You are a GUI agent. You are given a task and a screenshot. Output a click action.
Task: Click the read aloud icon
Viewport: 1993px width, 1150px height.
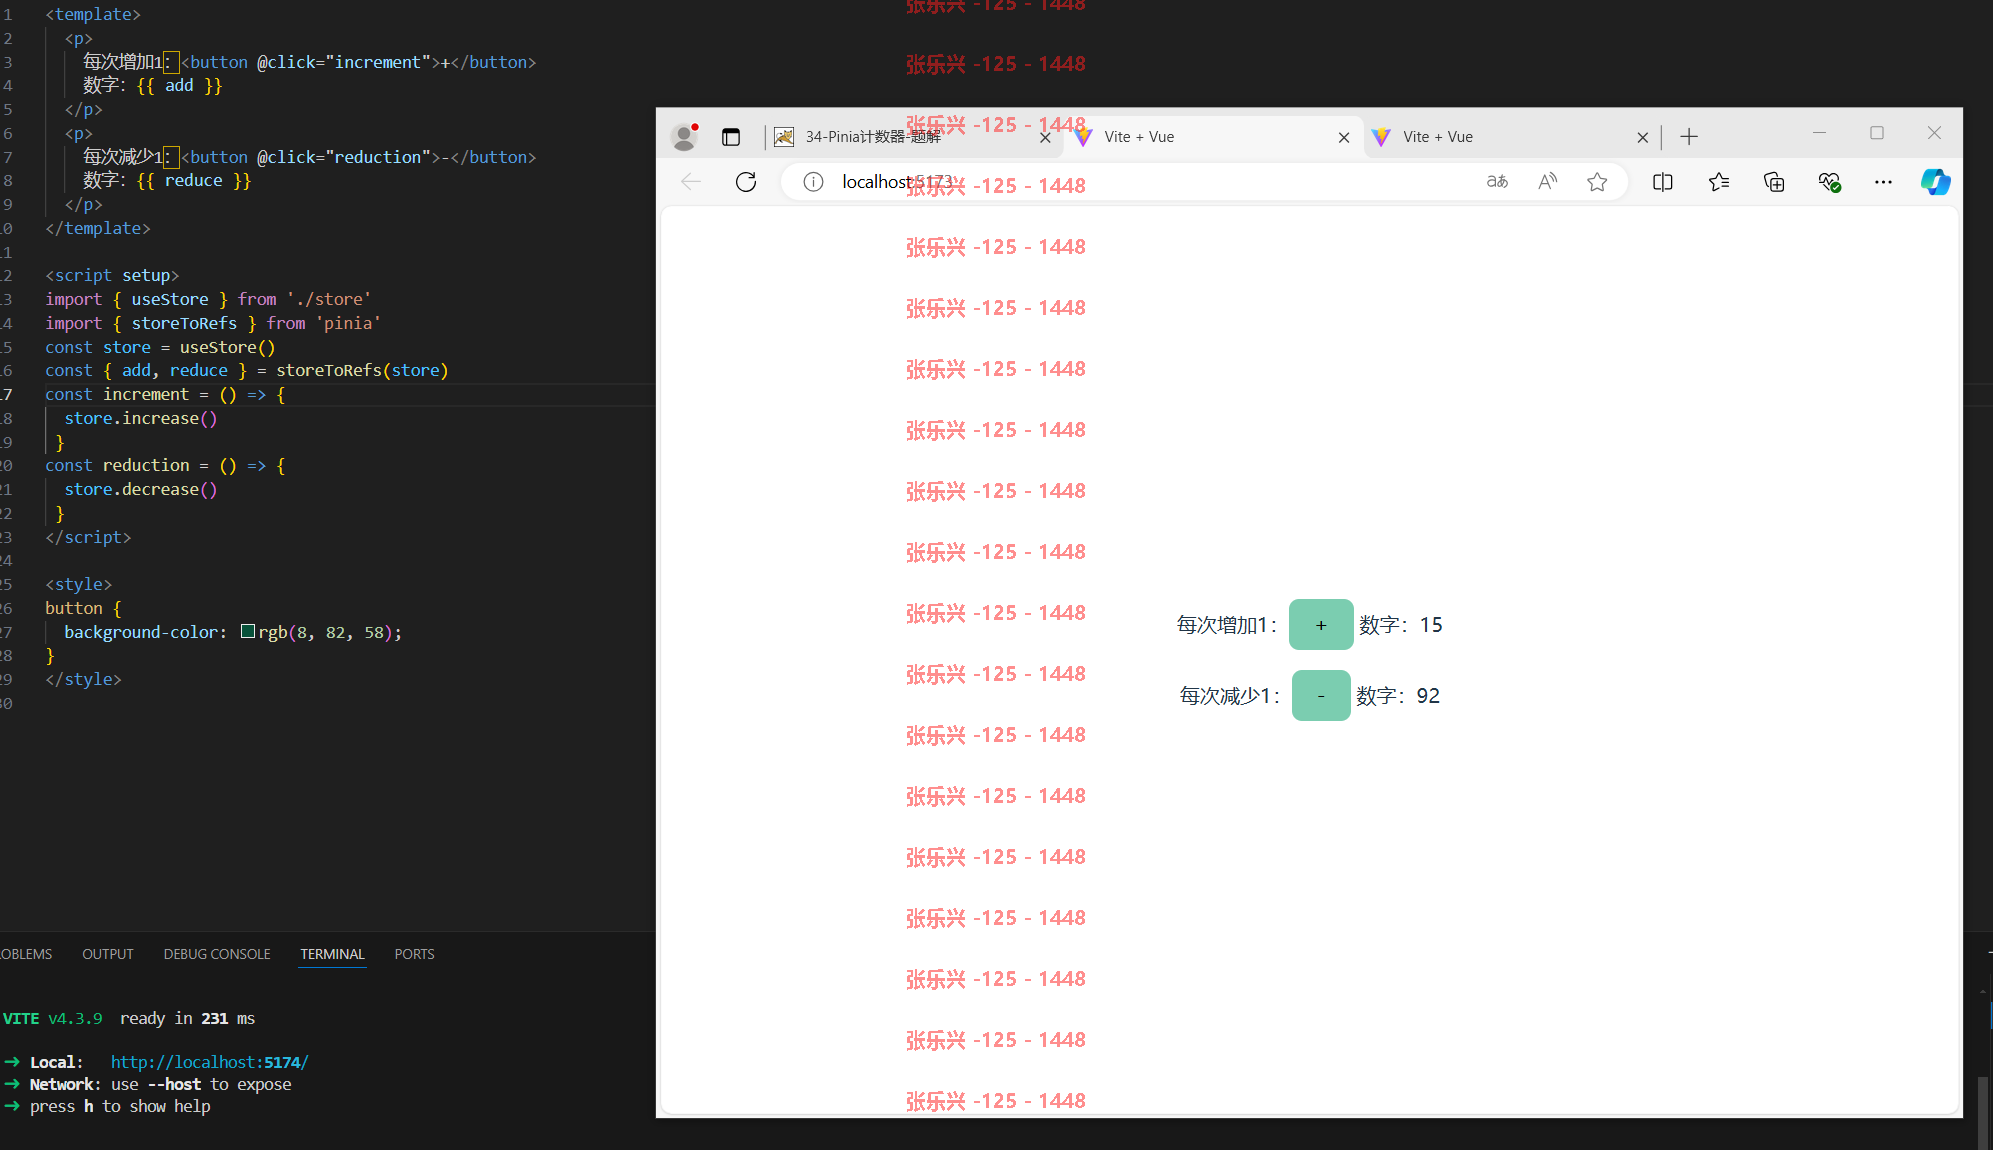(1548, 182)
